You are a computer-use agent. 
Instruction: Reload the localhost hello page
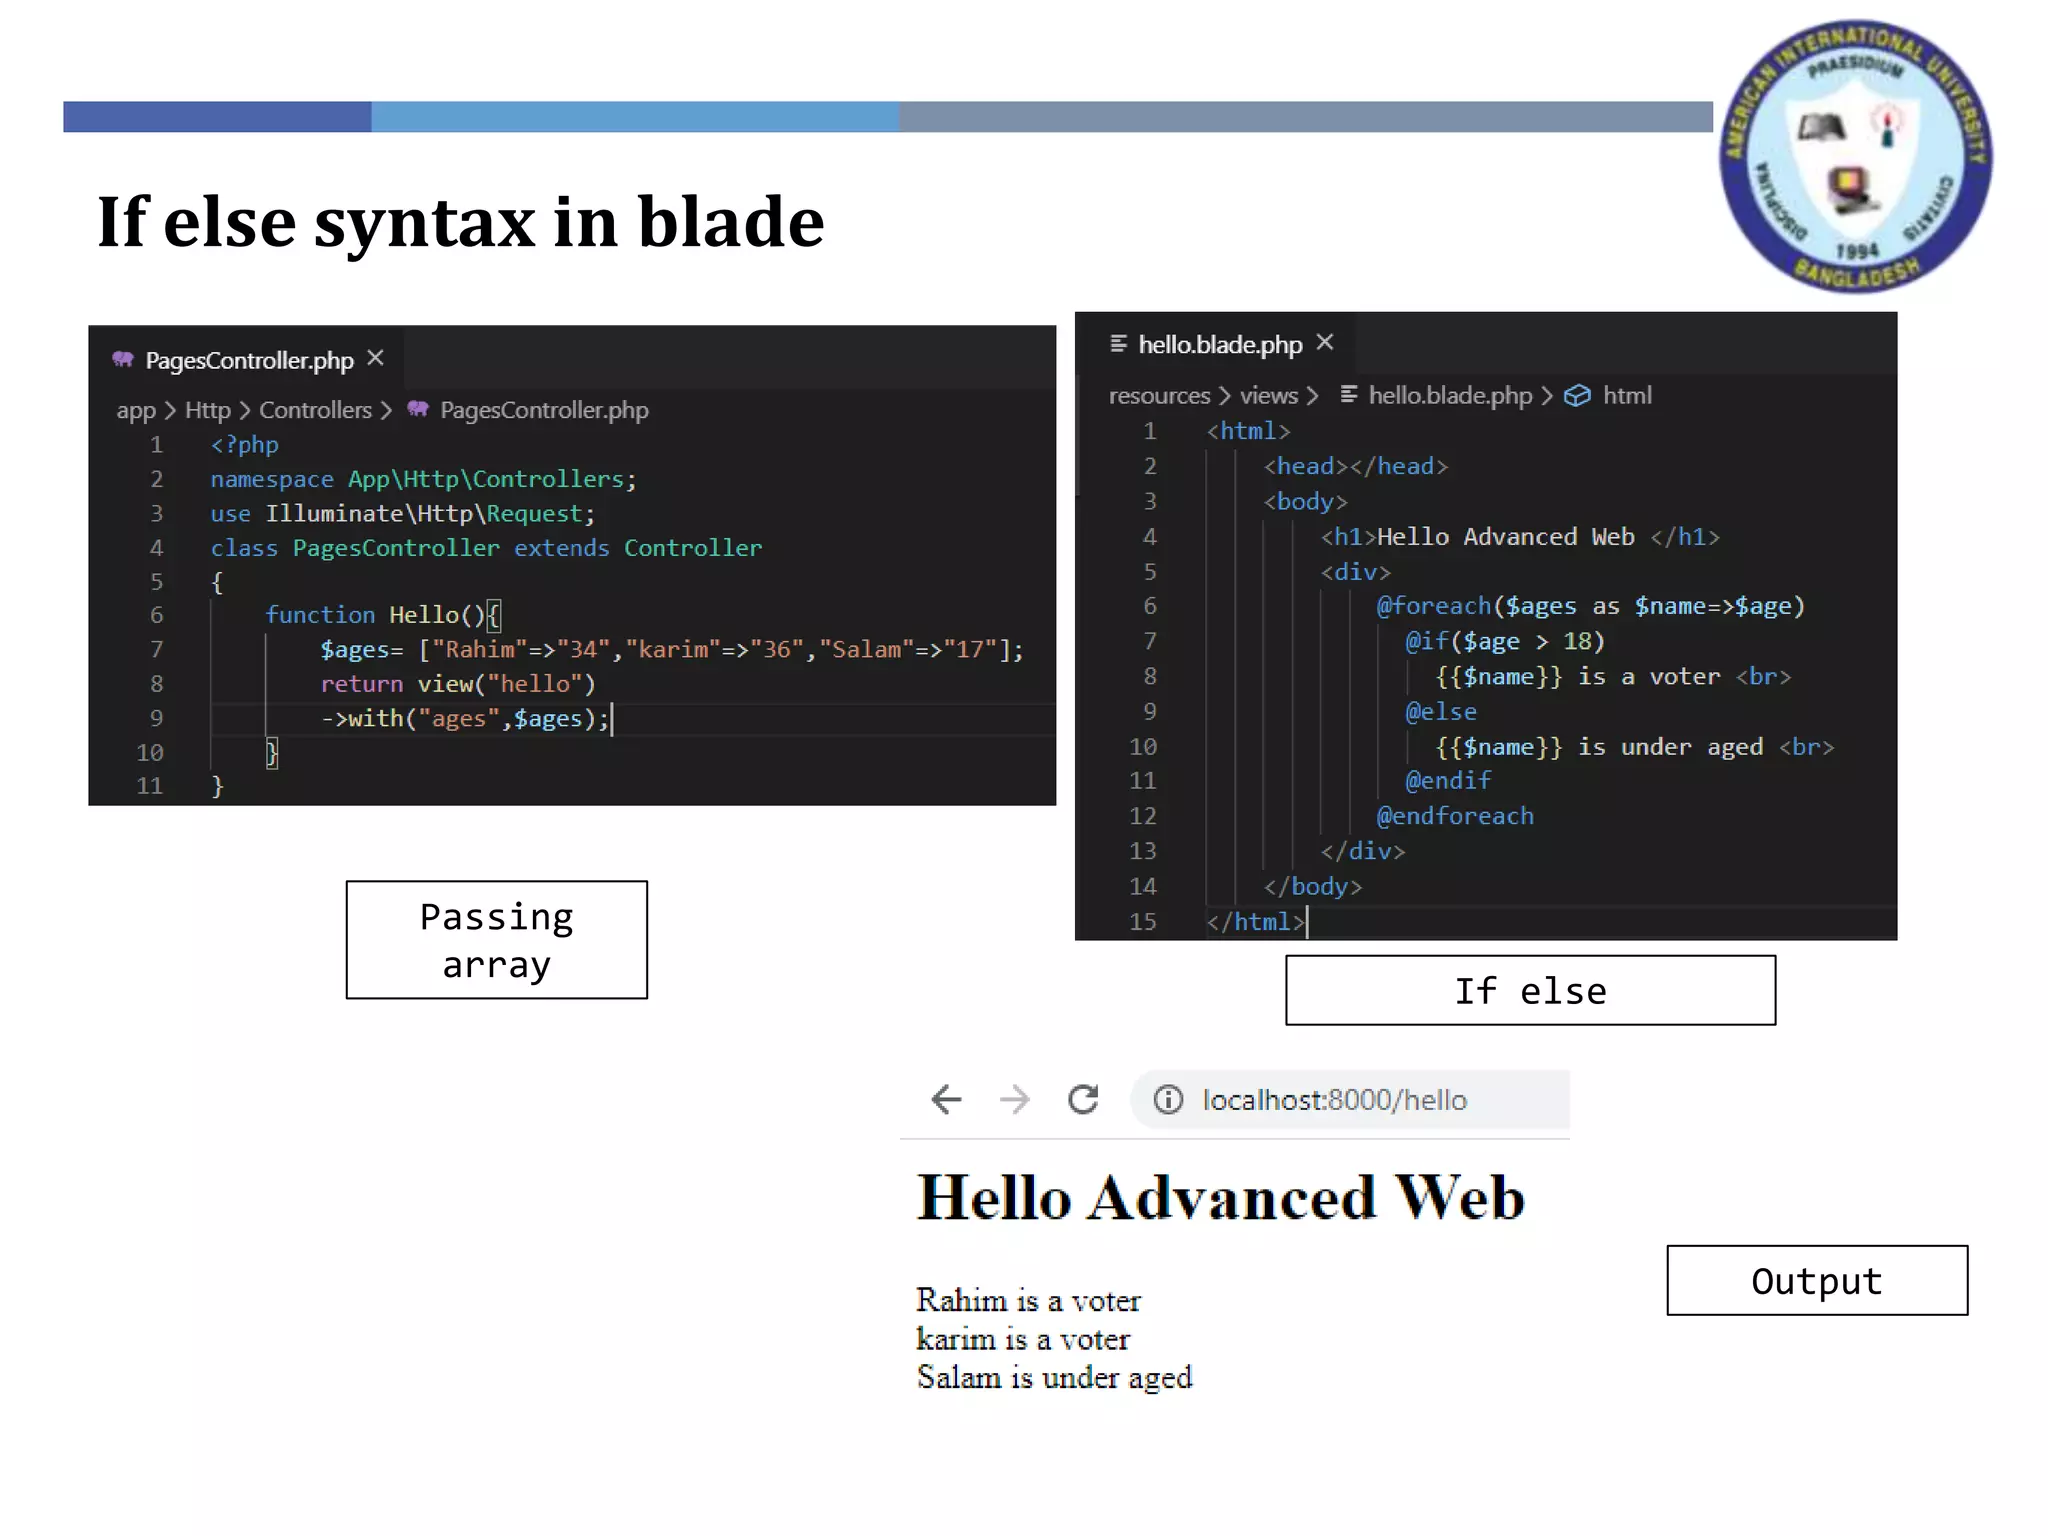(x=1083, y=1100)
